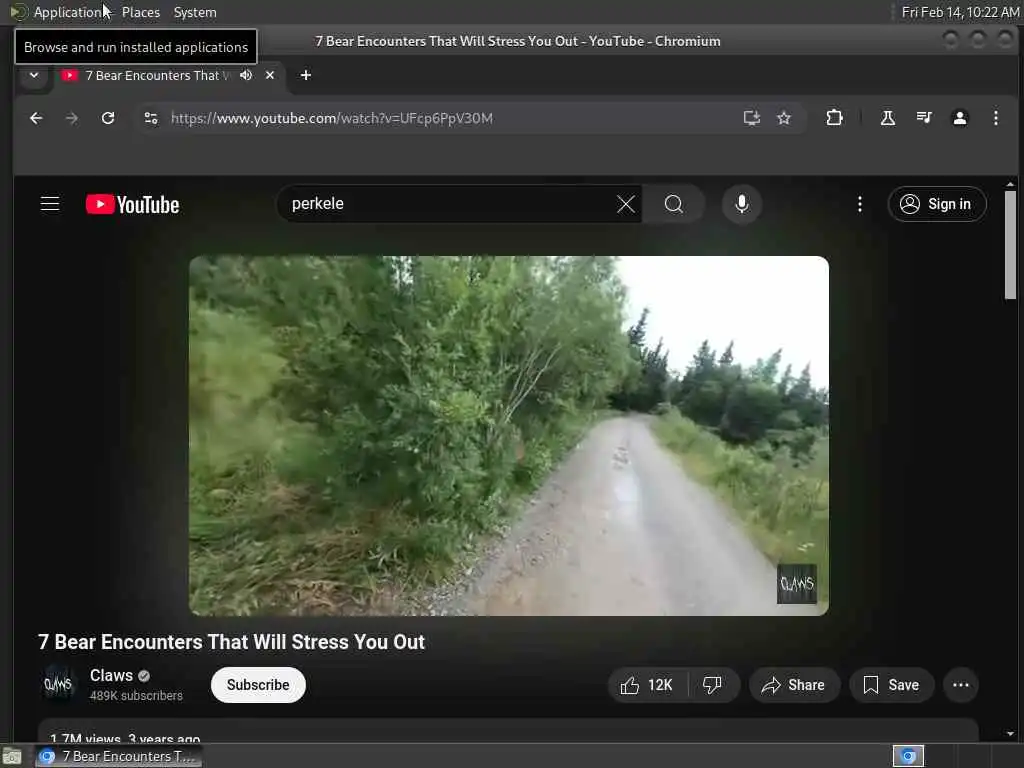Click the video title text
The width and height of the screenshot is (1024, 768).
[231, 642]
